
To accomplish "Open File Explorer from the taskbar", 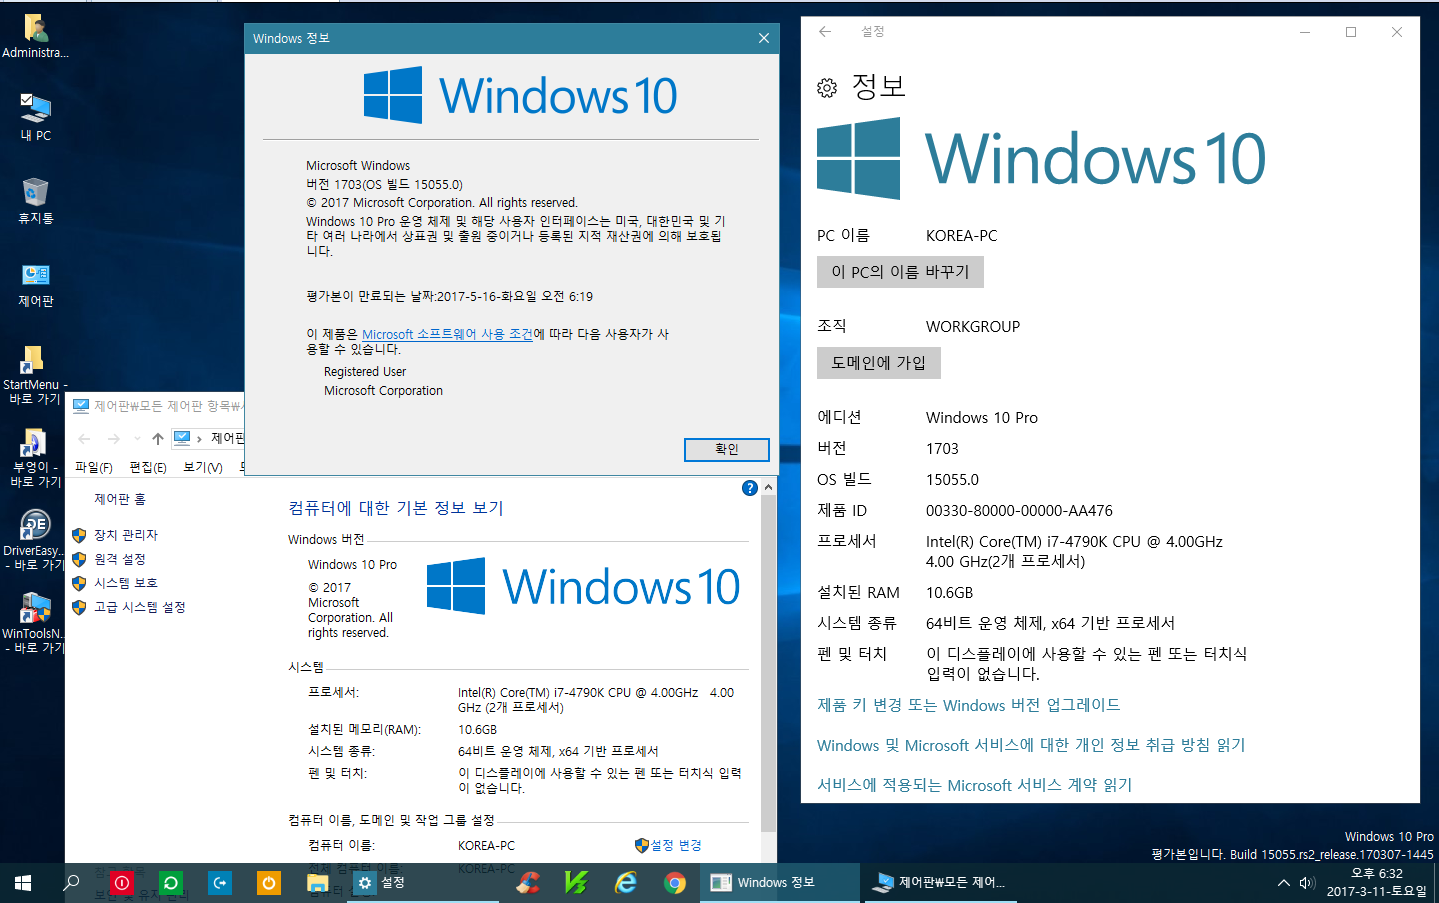I will click(317, 883).
